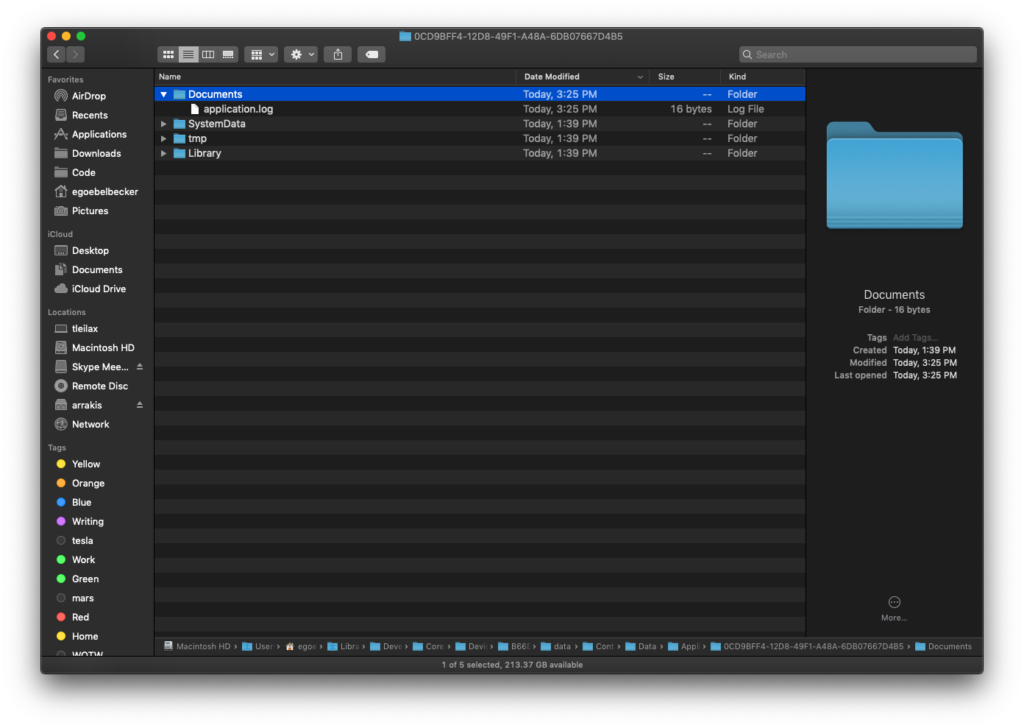The width and height of the screenshot is (1024, 728).
Task: Switch to icon view
Action: pyautogui.click(x=168, y=54)
